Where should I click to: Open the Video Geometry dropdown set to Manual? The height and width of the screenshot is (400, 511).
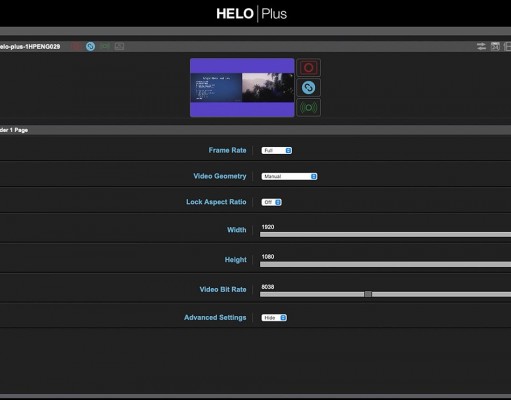(x=289, y=176)
